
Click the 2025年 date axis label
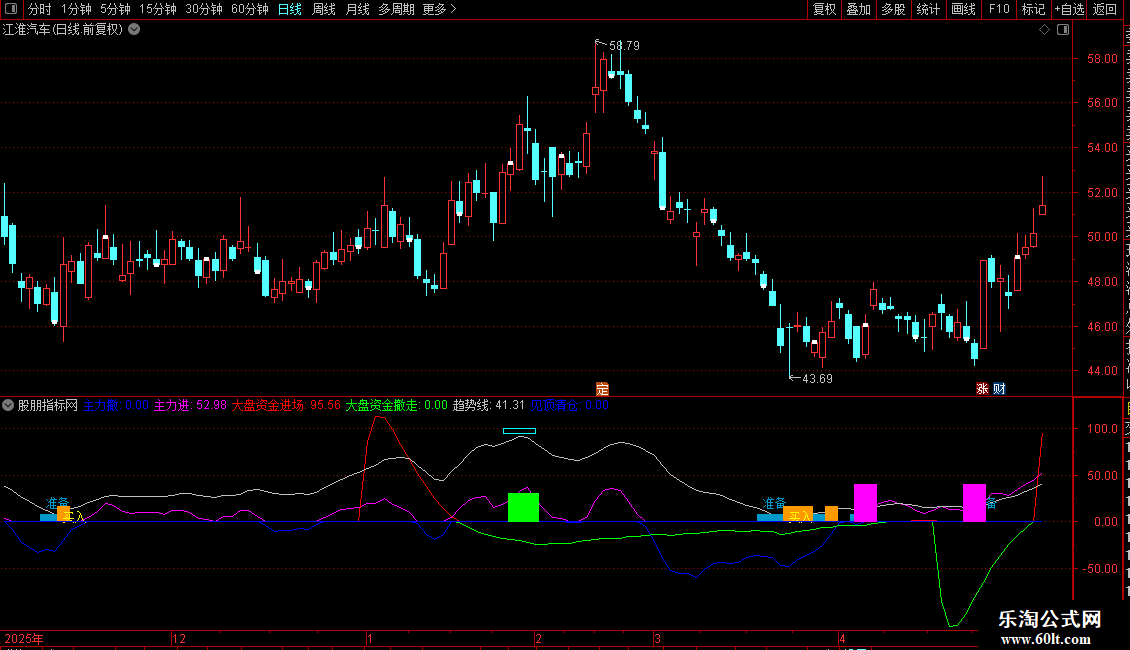[x=24, y=638]
